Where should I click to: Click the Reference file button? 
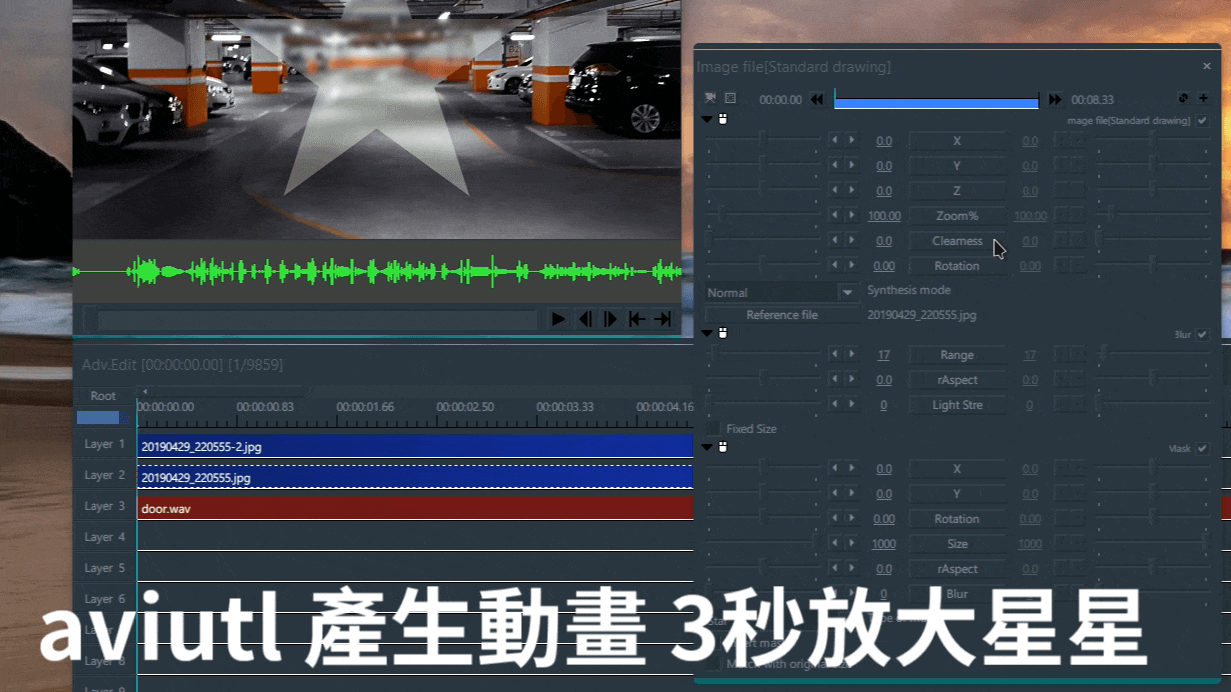coord(782,315)
